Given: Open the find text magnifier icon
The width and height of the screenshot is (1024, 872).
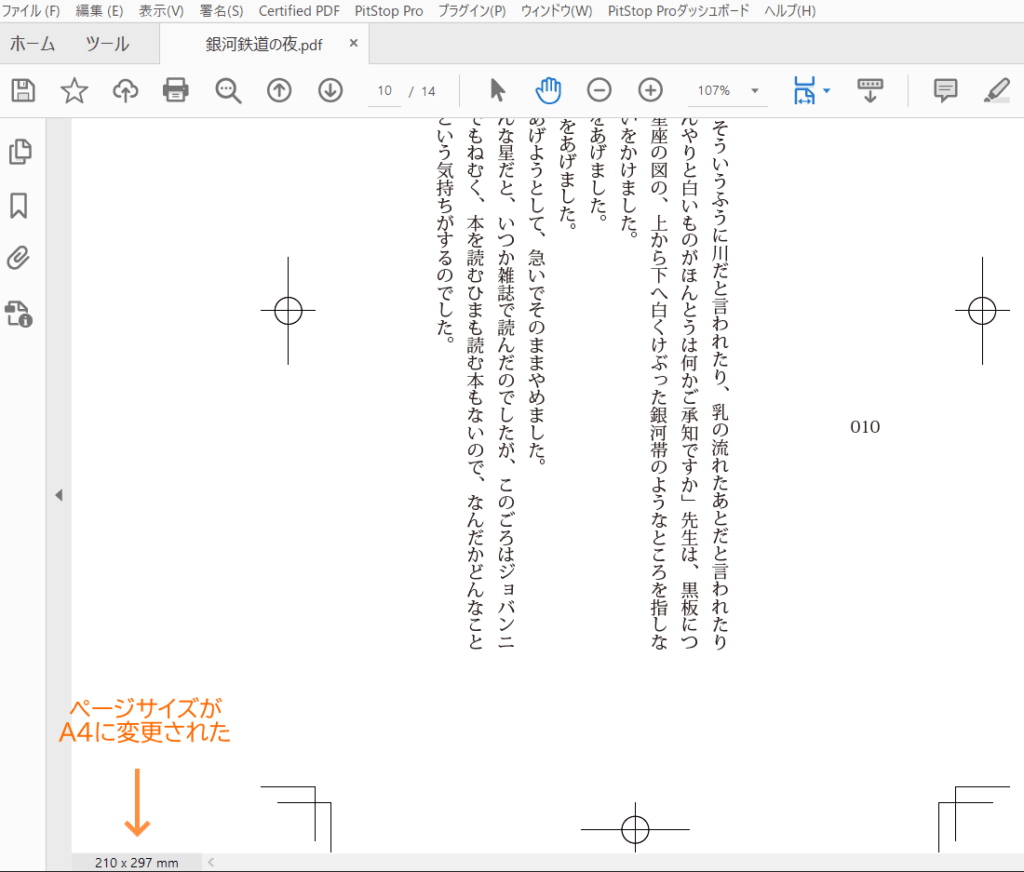Looking at the screenshot, I should click(228, 91).
